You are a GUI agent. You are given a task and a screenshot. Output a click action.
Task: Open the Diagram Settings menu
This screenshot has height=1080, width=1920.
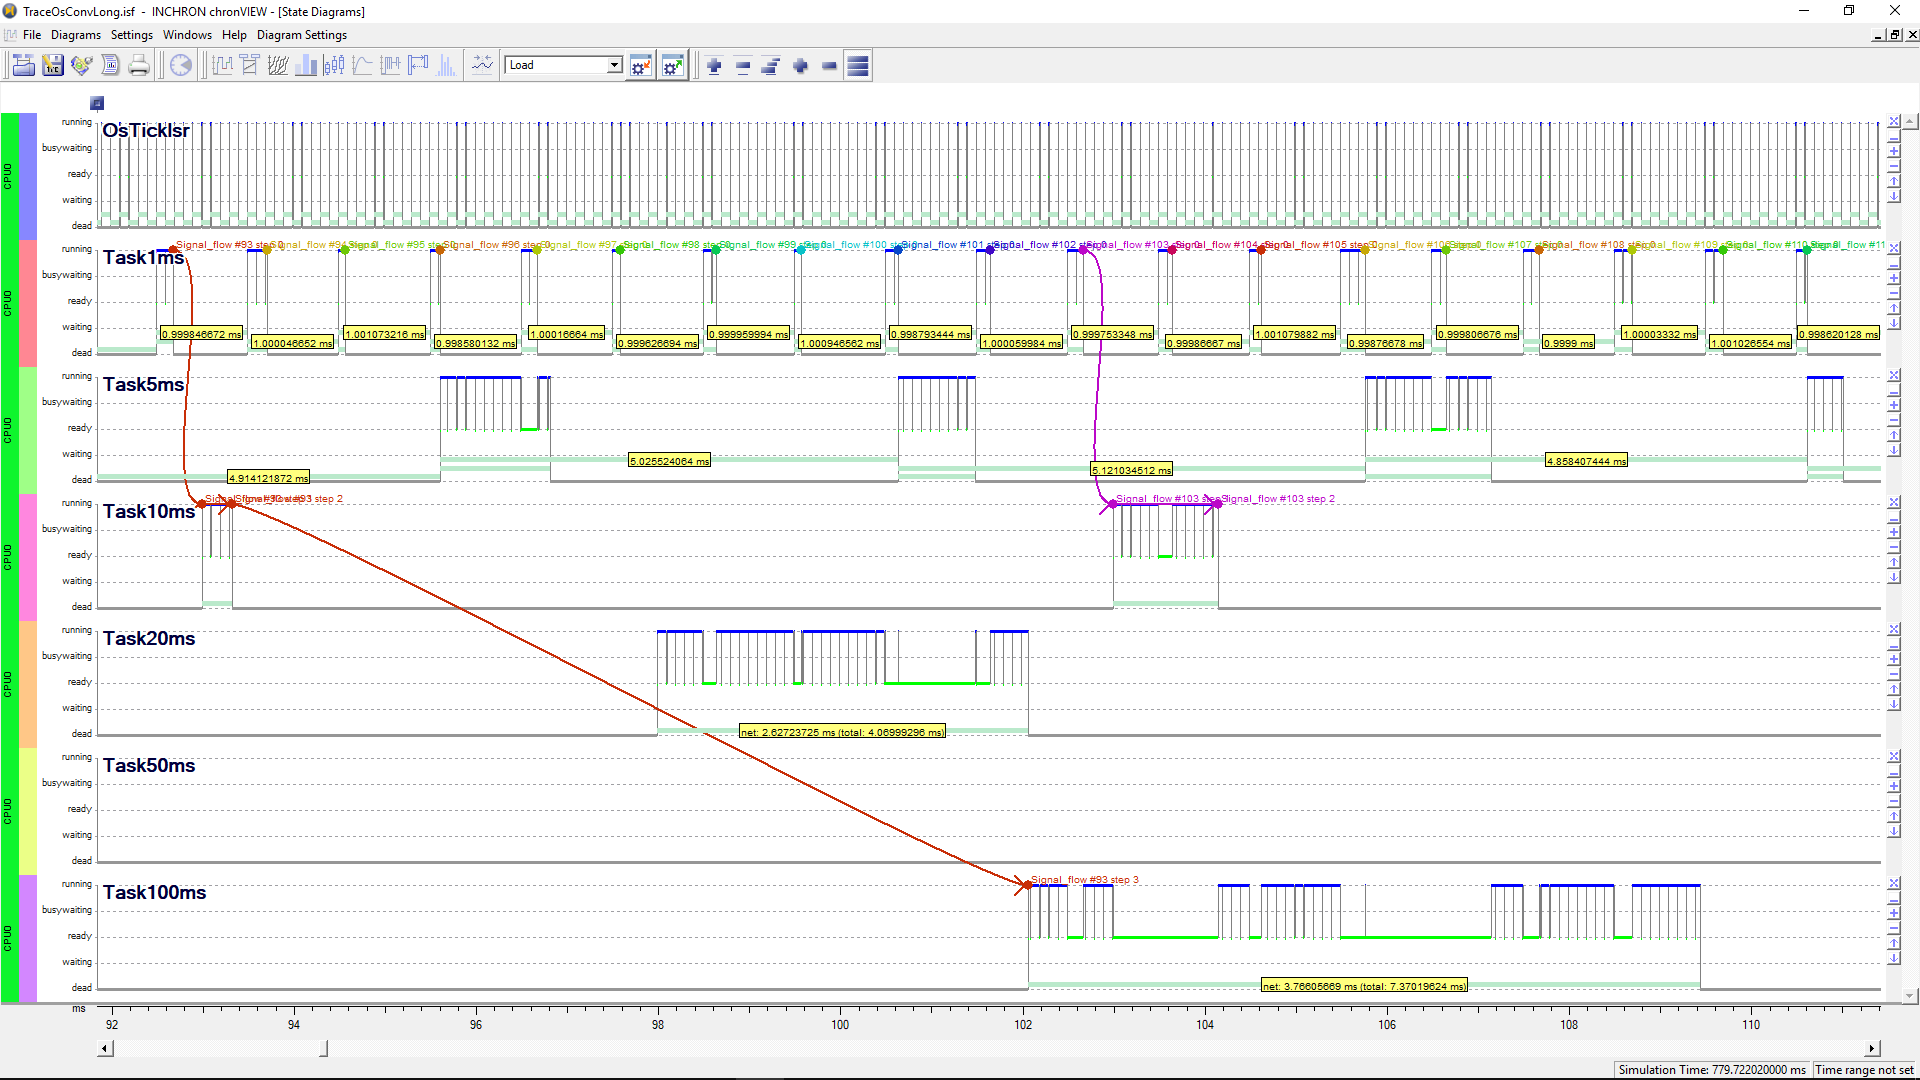tap(302, 35)
